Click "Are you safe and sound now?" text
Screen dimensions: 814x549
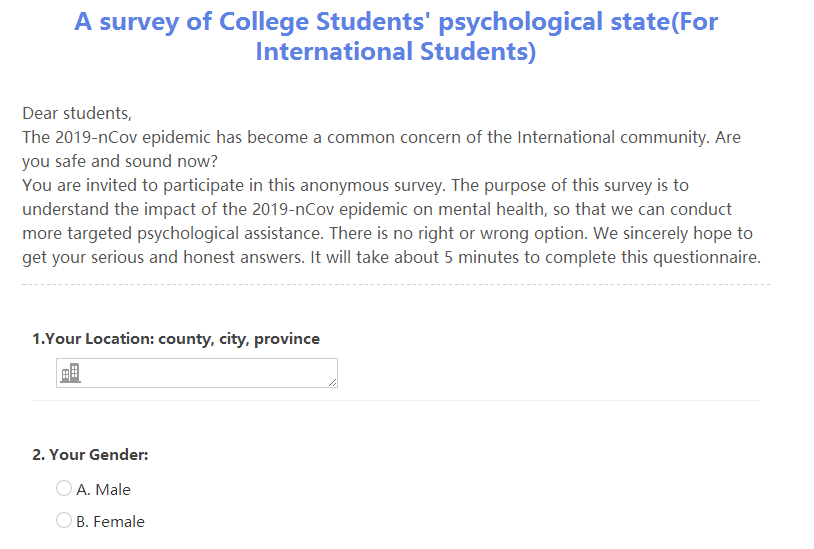pos(120,161)
